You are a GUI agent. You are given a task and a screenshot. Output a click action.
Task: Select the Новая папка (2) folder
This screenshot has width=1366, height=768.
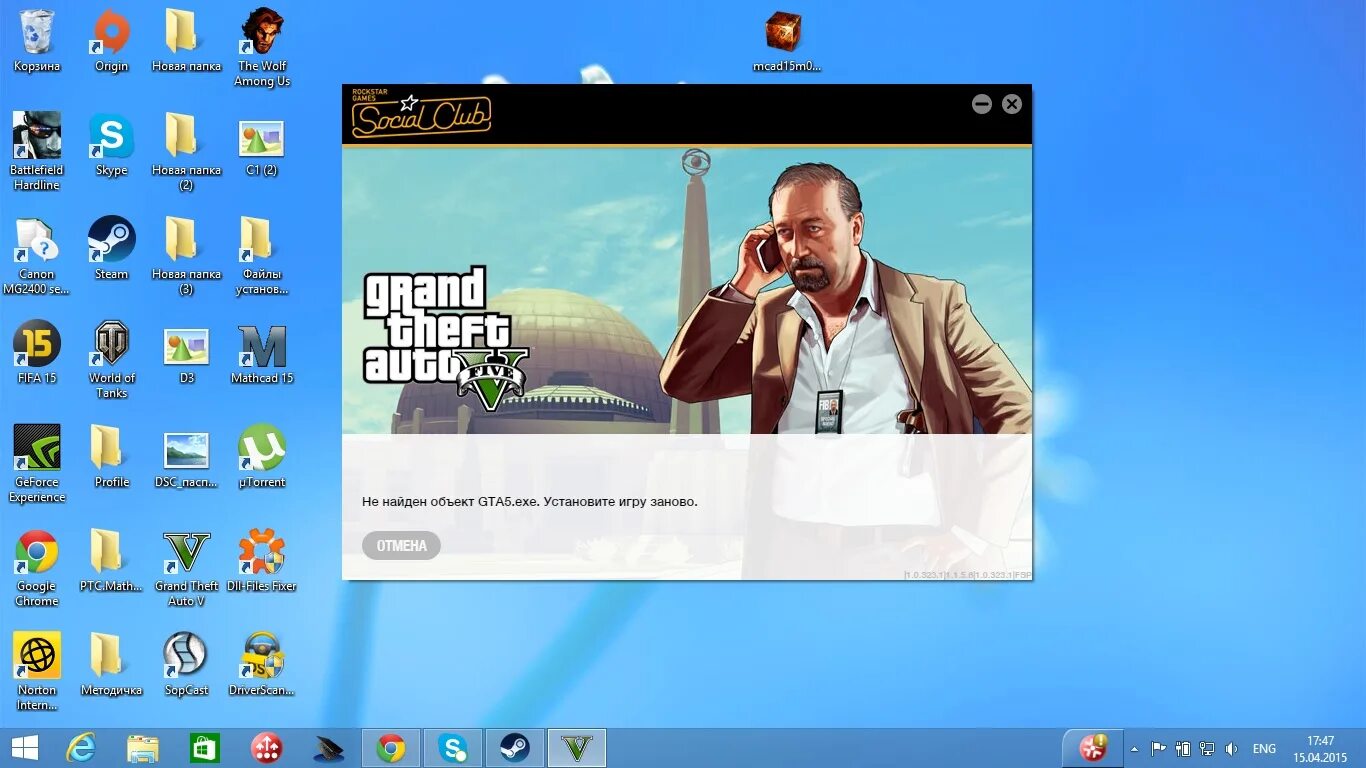pos(186,151)
